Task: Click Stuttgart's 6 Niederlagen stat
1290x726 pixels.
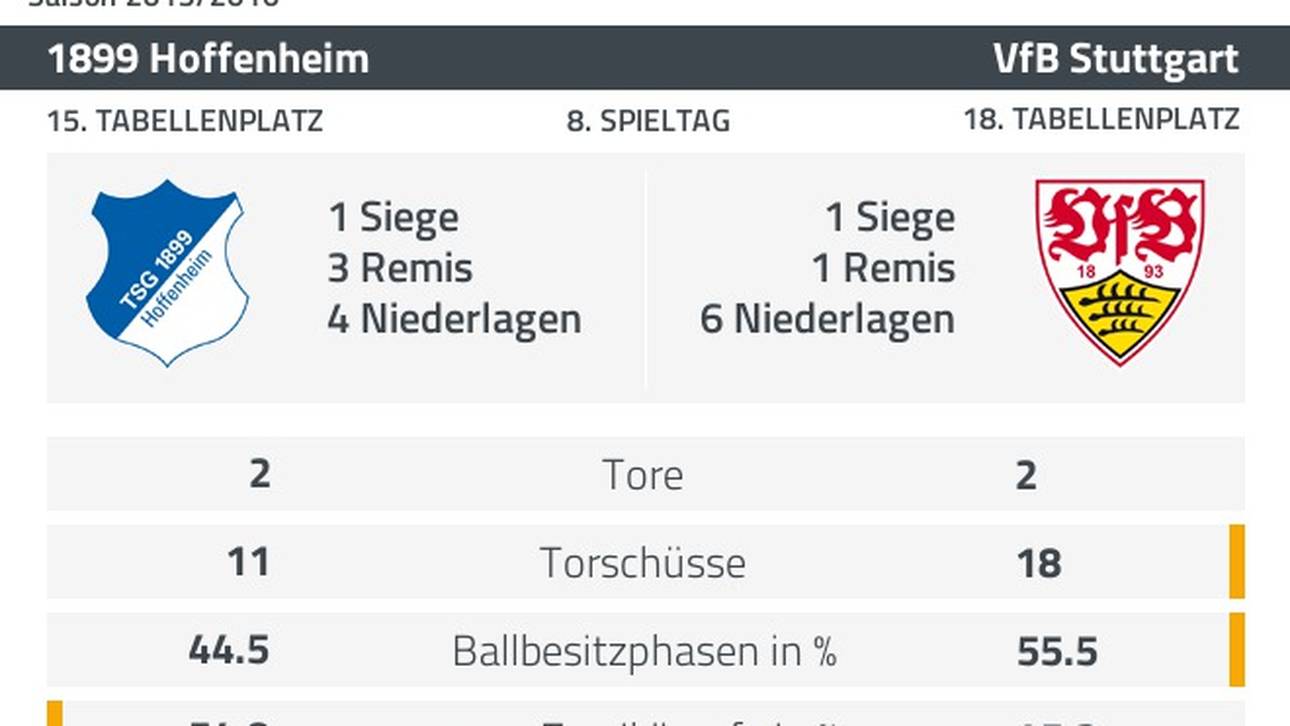Action: 827,319
